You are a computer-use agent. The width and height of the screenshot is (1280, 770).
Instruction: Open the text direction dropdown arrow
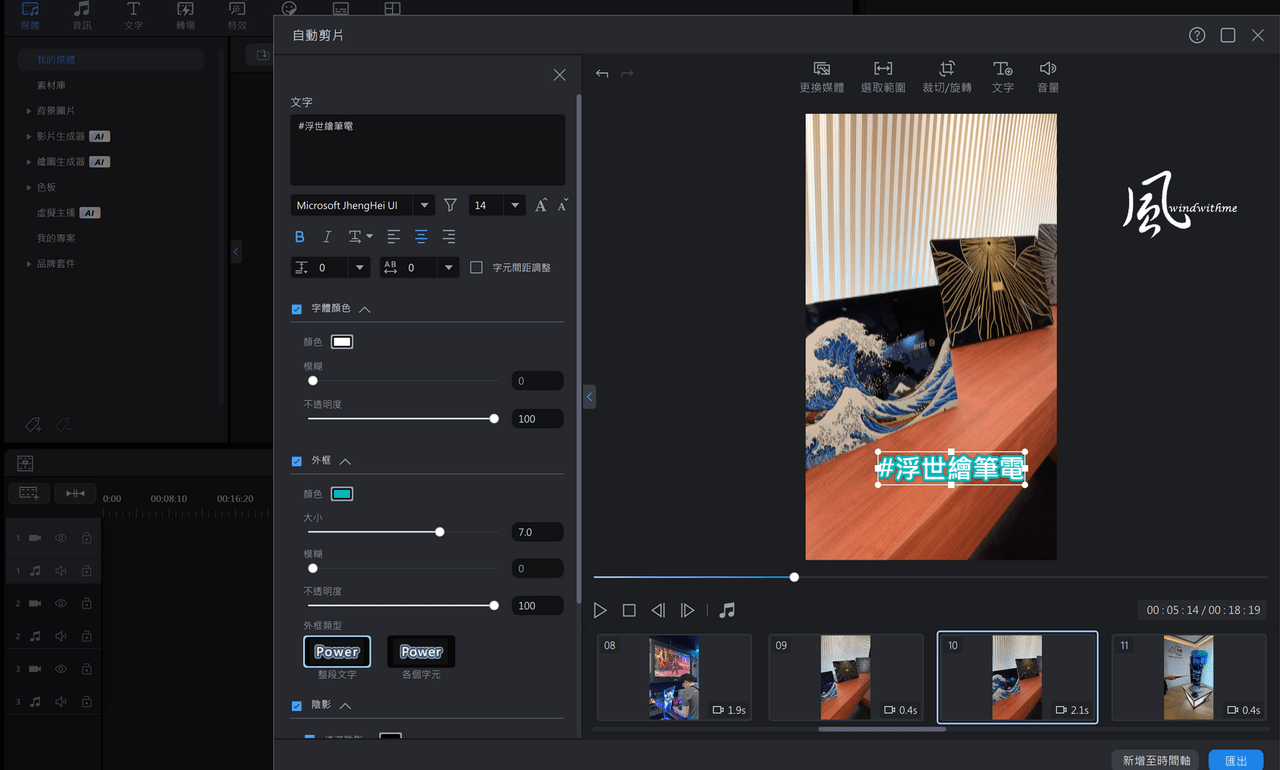[370, 237]
